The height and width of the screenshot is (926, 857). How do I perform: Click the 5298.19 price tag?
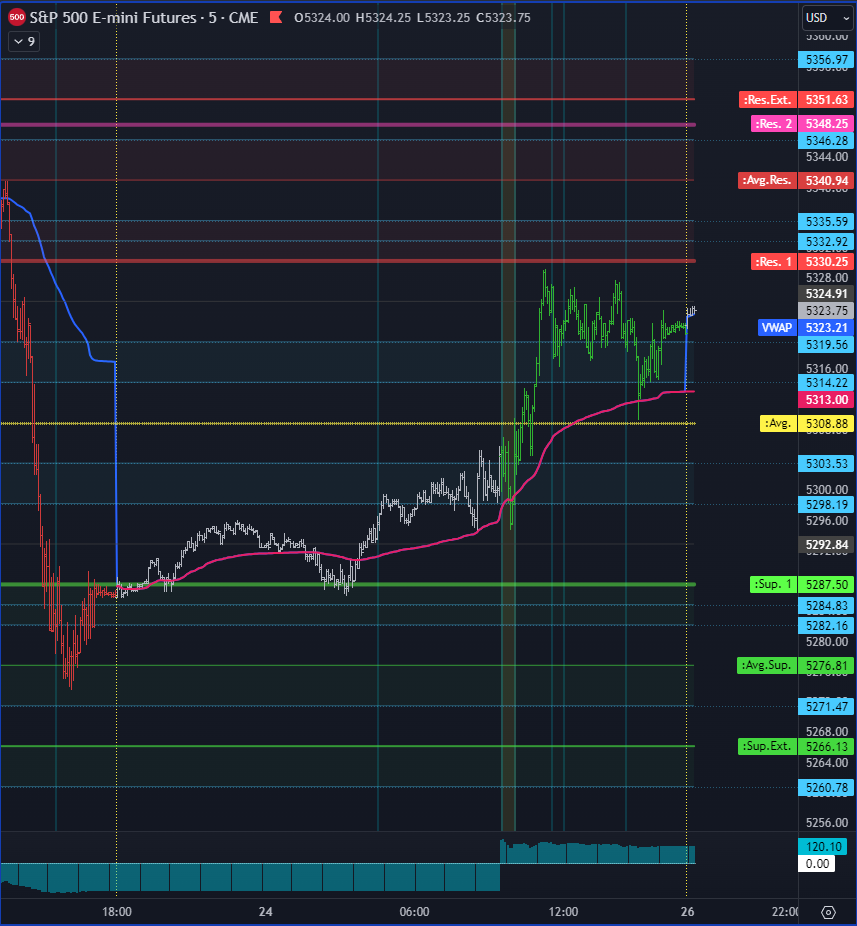coord(826,505)
